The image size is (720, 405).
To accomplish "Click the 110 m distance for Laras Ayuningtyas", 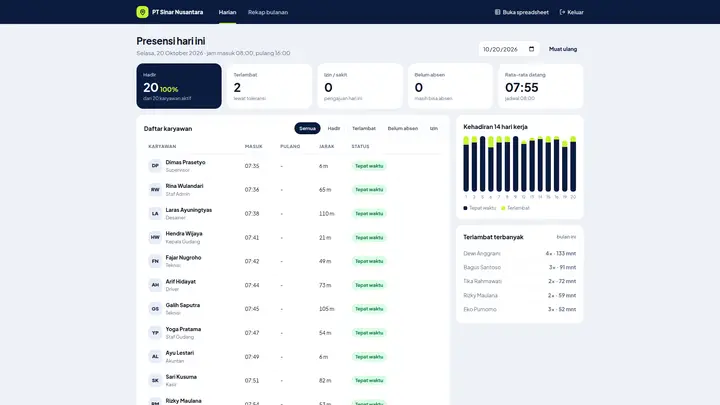I will 326,214.
